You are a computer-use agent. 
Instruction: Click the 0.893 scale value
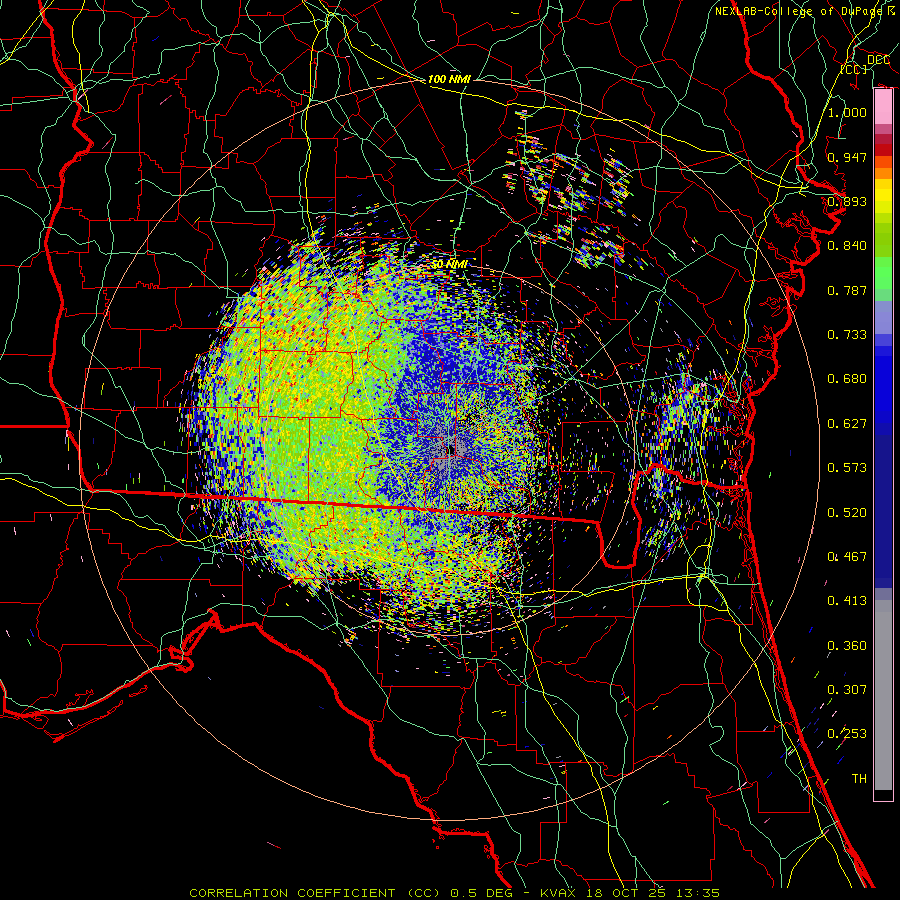click(847, 201)
